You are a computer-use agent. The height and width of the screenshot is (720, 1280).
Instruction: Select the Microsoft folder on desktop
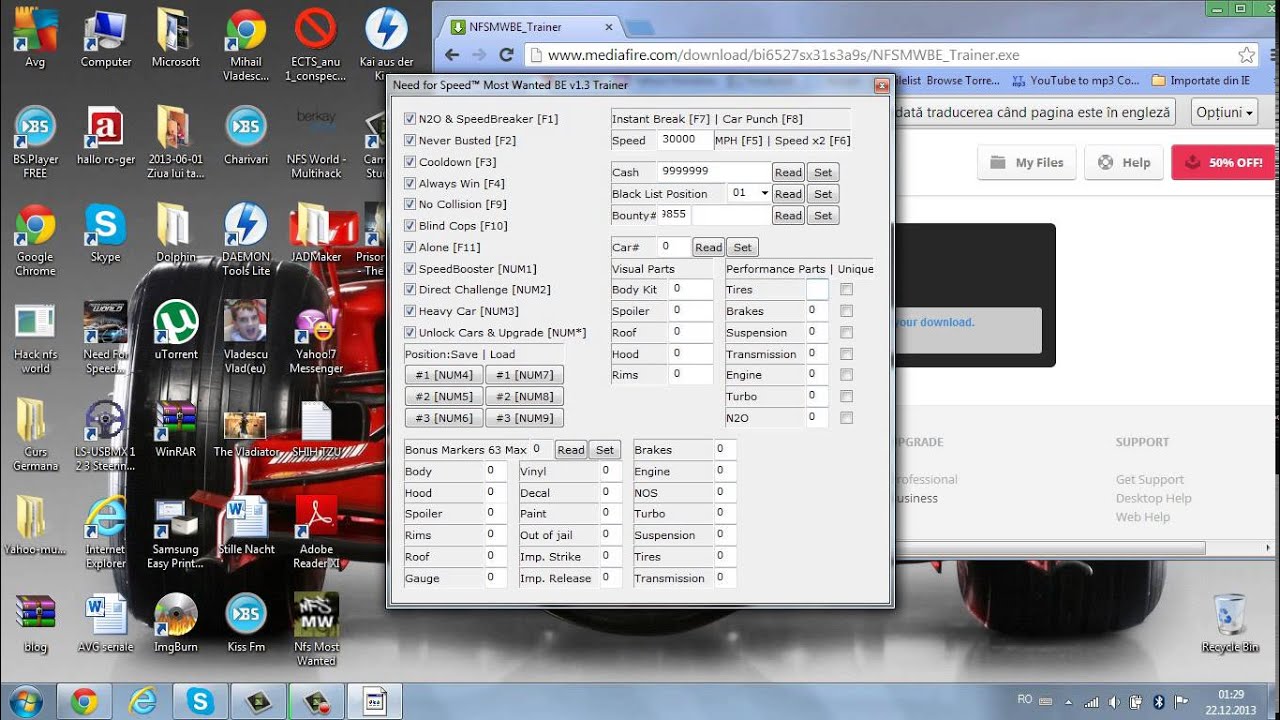[x=175, y=38]
